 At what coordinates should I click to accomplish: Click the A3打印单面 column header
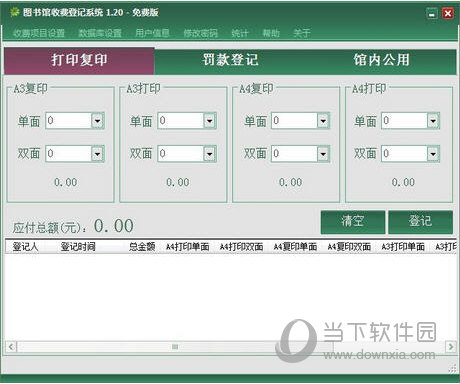point(403,247)
